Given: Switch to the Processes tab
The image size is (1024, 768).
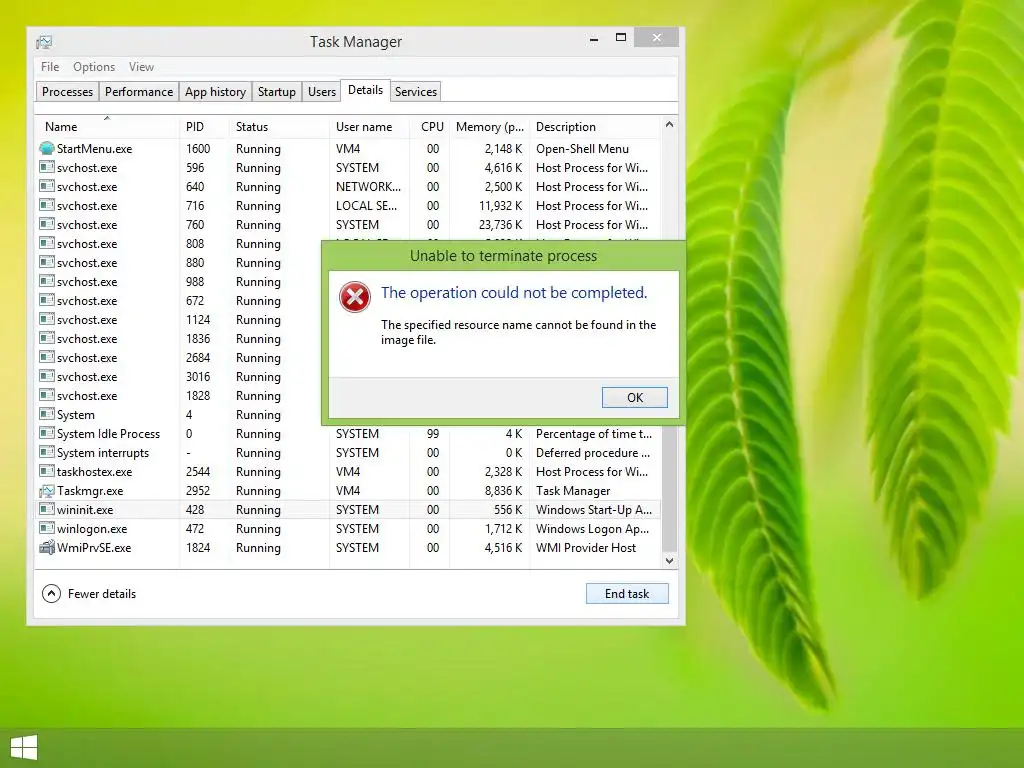Looking at the screenshot, I should (67, 91).
